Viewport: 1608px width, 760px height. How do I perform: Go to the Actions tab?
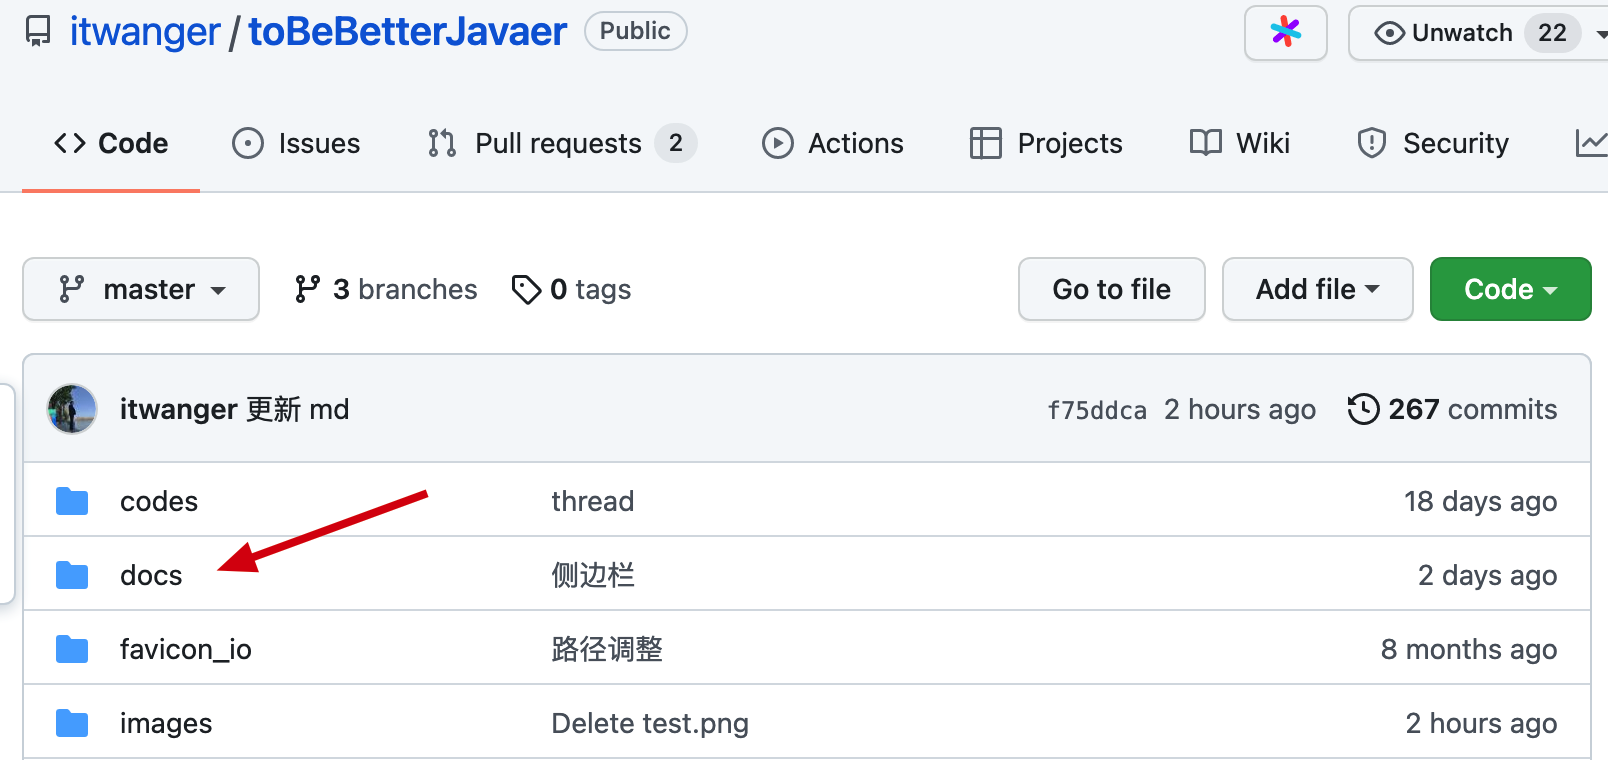pyautogui.click(x=833, y=143)
